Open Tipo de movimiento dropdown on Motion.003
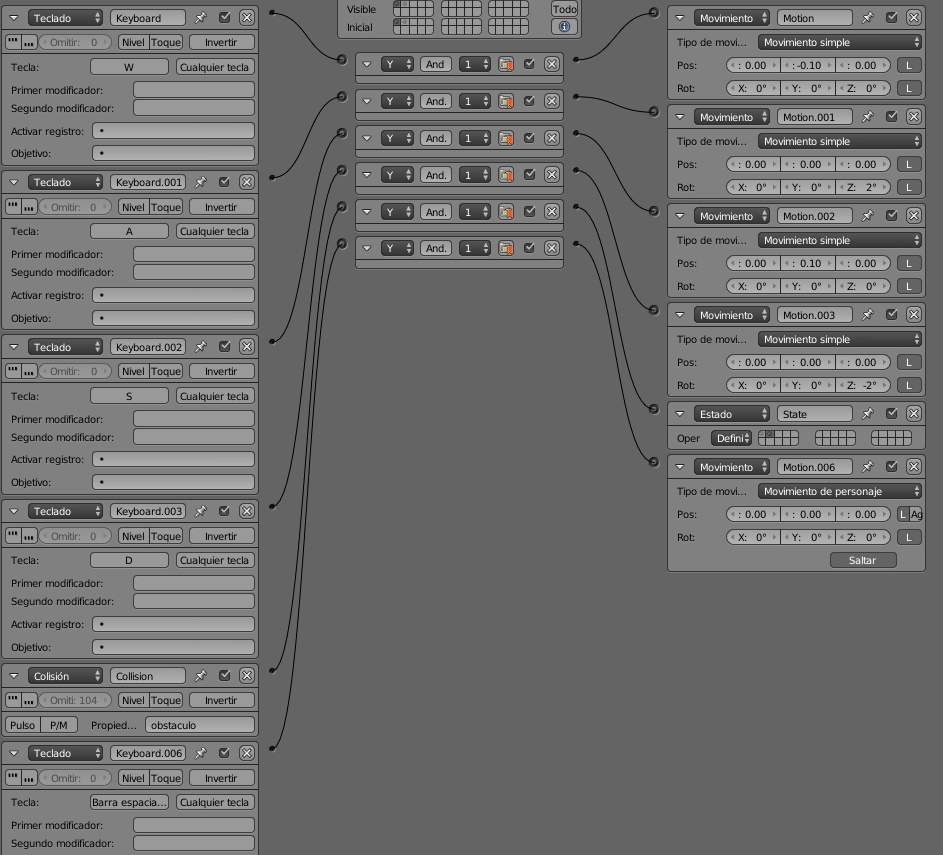 coord(839,339)
